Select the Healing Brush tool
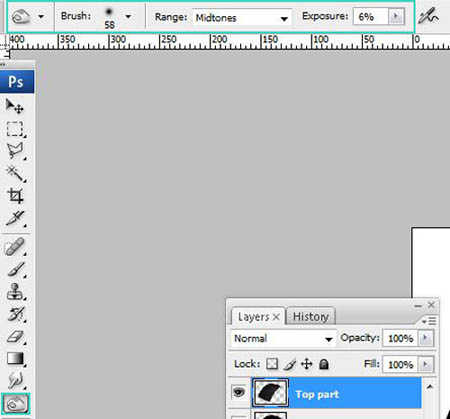This screenshot has height=419, width=450. (x=15, y=247)
